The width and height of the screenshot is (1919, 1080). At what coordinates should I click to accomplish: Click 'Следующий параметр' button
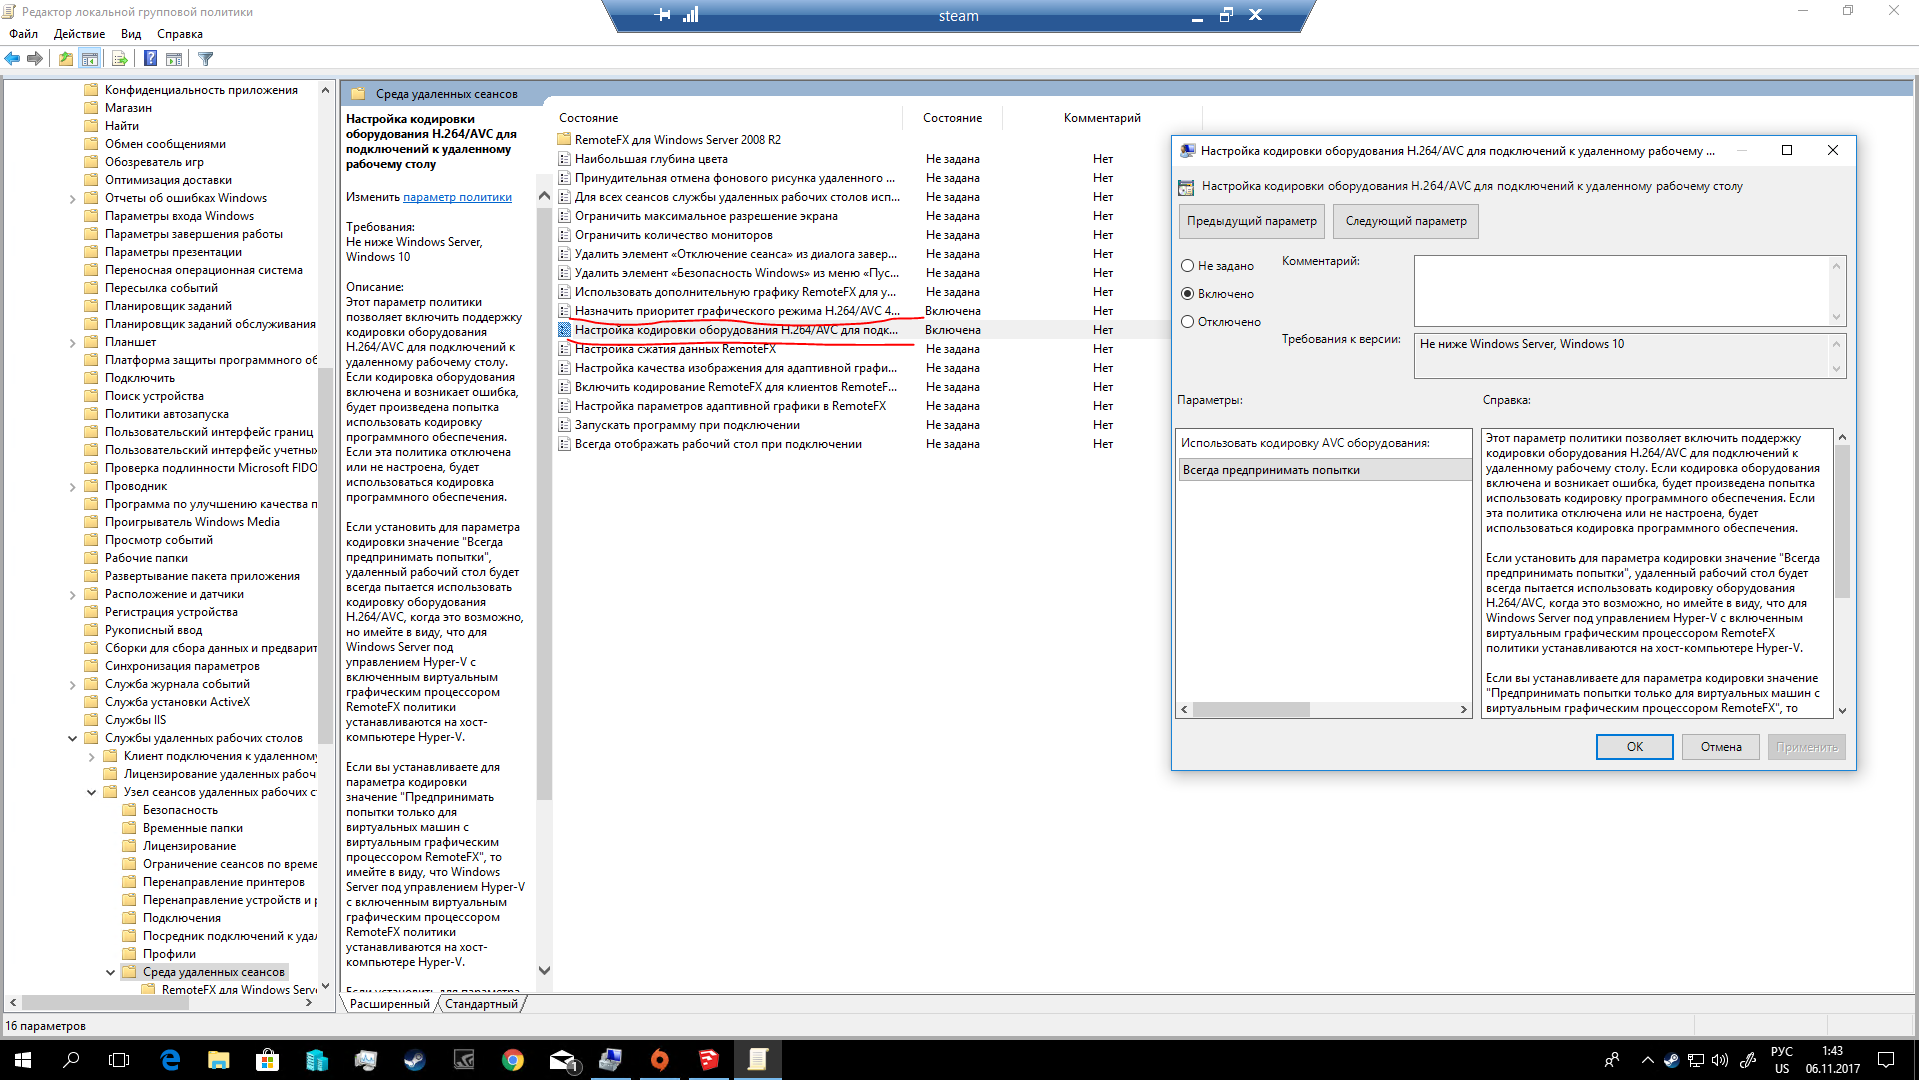click(1405, 221)
